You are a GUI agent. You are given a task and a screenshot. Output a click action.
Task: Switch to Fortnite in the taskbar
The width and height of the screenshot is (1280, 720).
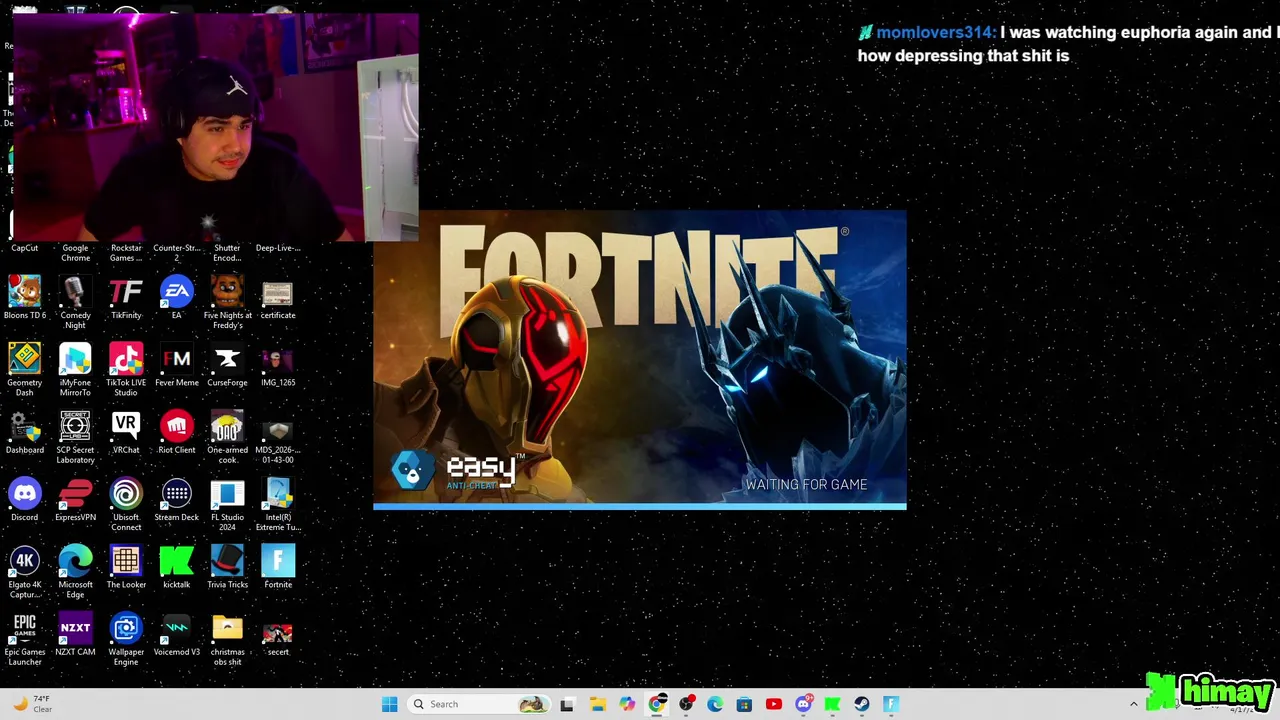[891, 704]
